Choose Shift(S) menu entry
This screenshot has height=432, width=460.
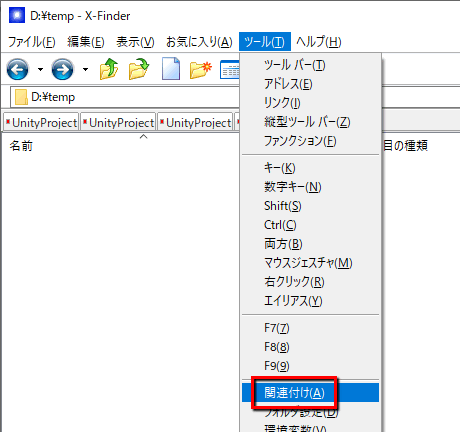(310, 206)
